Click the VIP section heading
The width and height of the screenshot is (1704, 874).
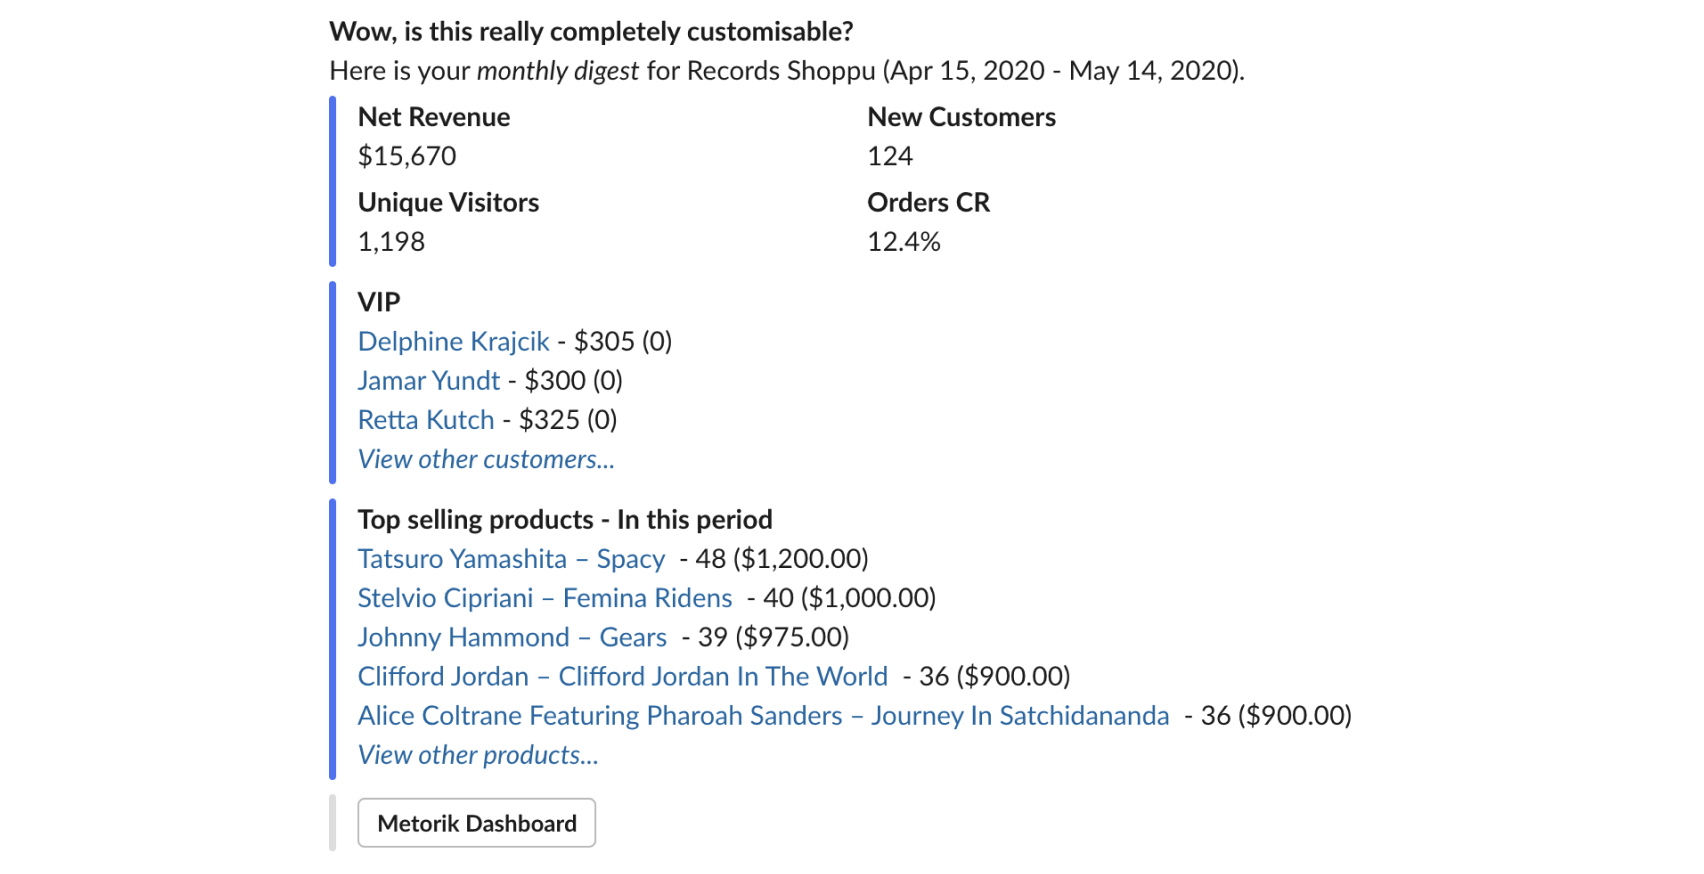[379, 302]
